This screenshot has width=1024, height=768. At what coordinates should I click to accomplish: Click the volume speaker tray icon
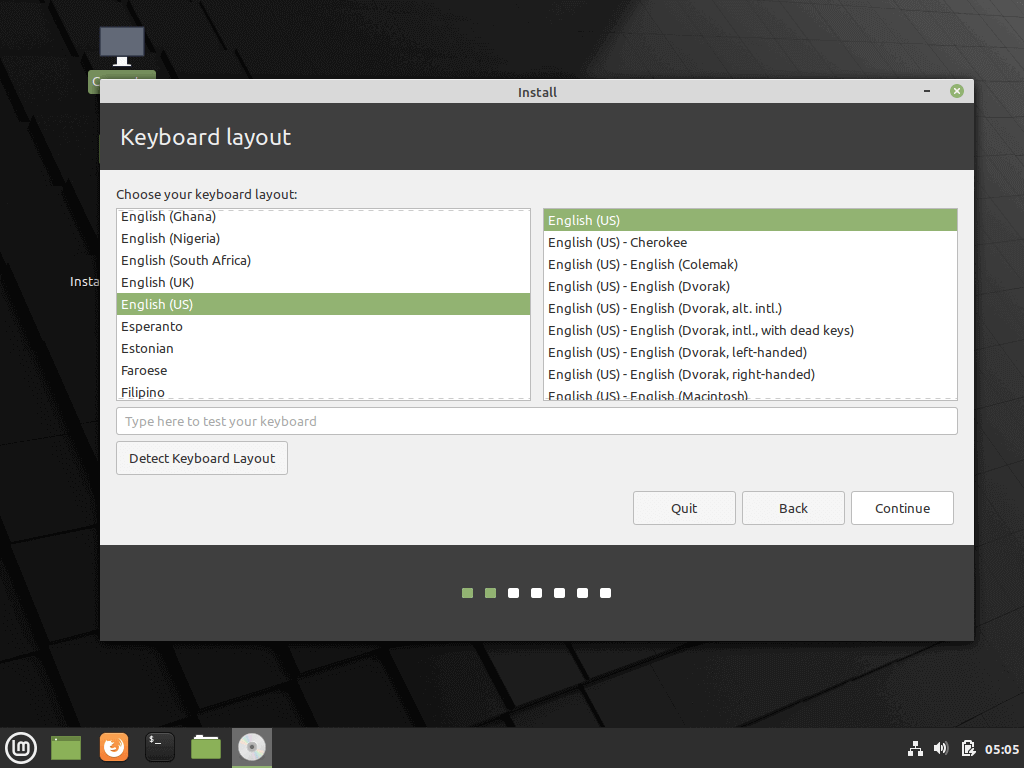[x=941, y=748]
